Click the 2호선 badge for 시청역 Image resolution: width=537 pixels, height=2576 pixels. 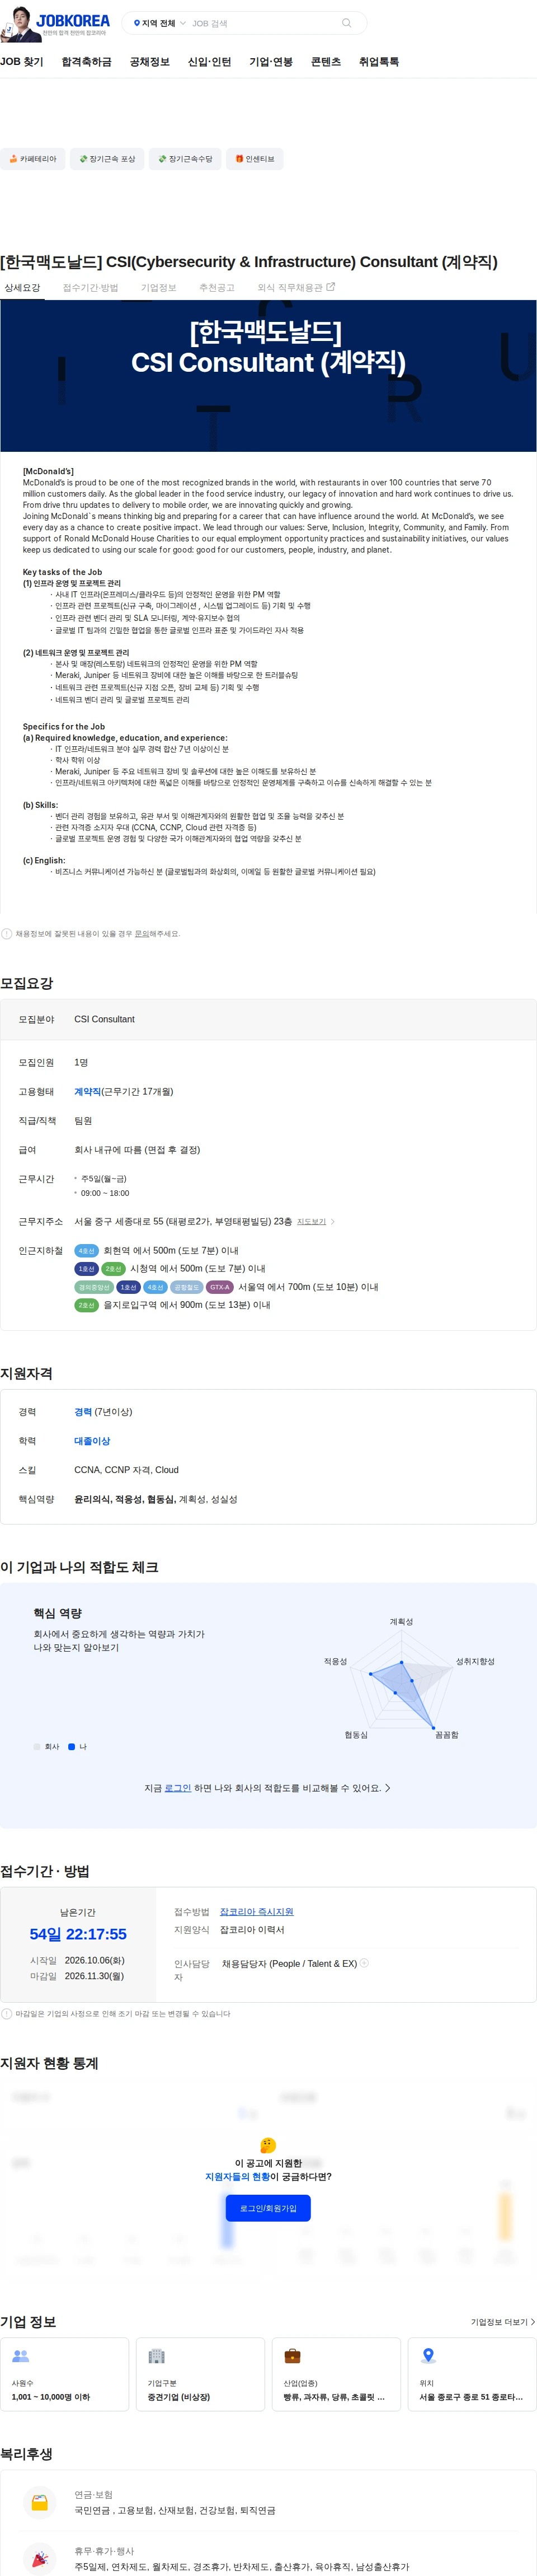[x=113, y=1268]
